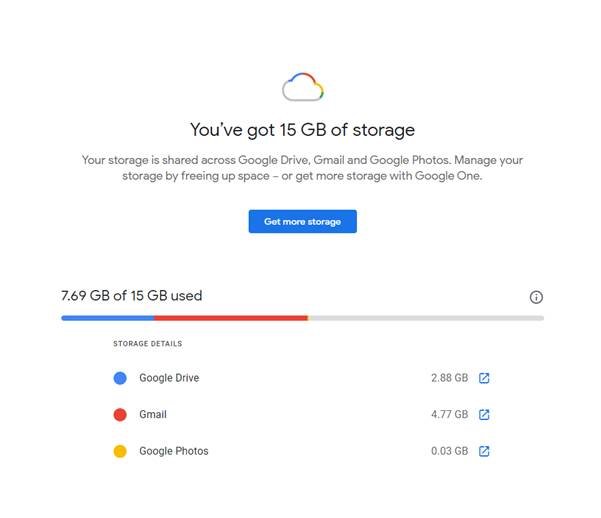Click the 0.03 GB Photos usage value
This screenshot has height=518, width=601.
coord(449,451)
